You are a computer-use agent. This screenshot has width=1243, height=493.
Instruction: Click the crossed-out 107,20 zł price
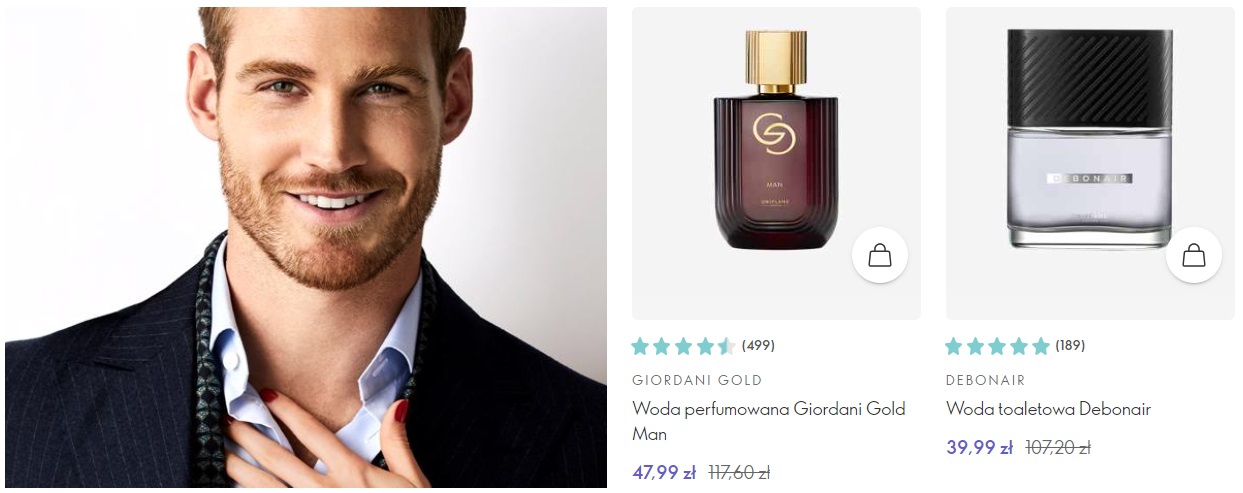(1056, 447)
